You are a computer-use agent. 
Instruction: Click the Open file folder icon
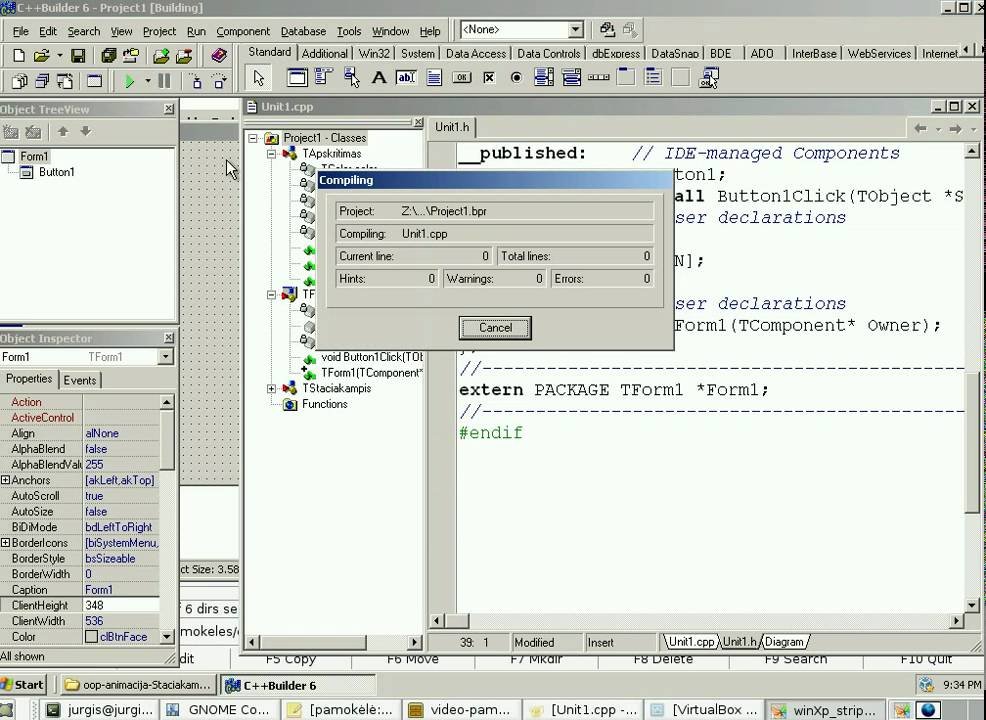pos(42,56)
